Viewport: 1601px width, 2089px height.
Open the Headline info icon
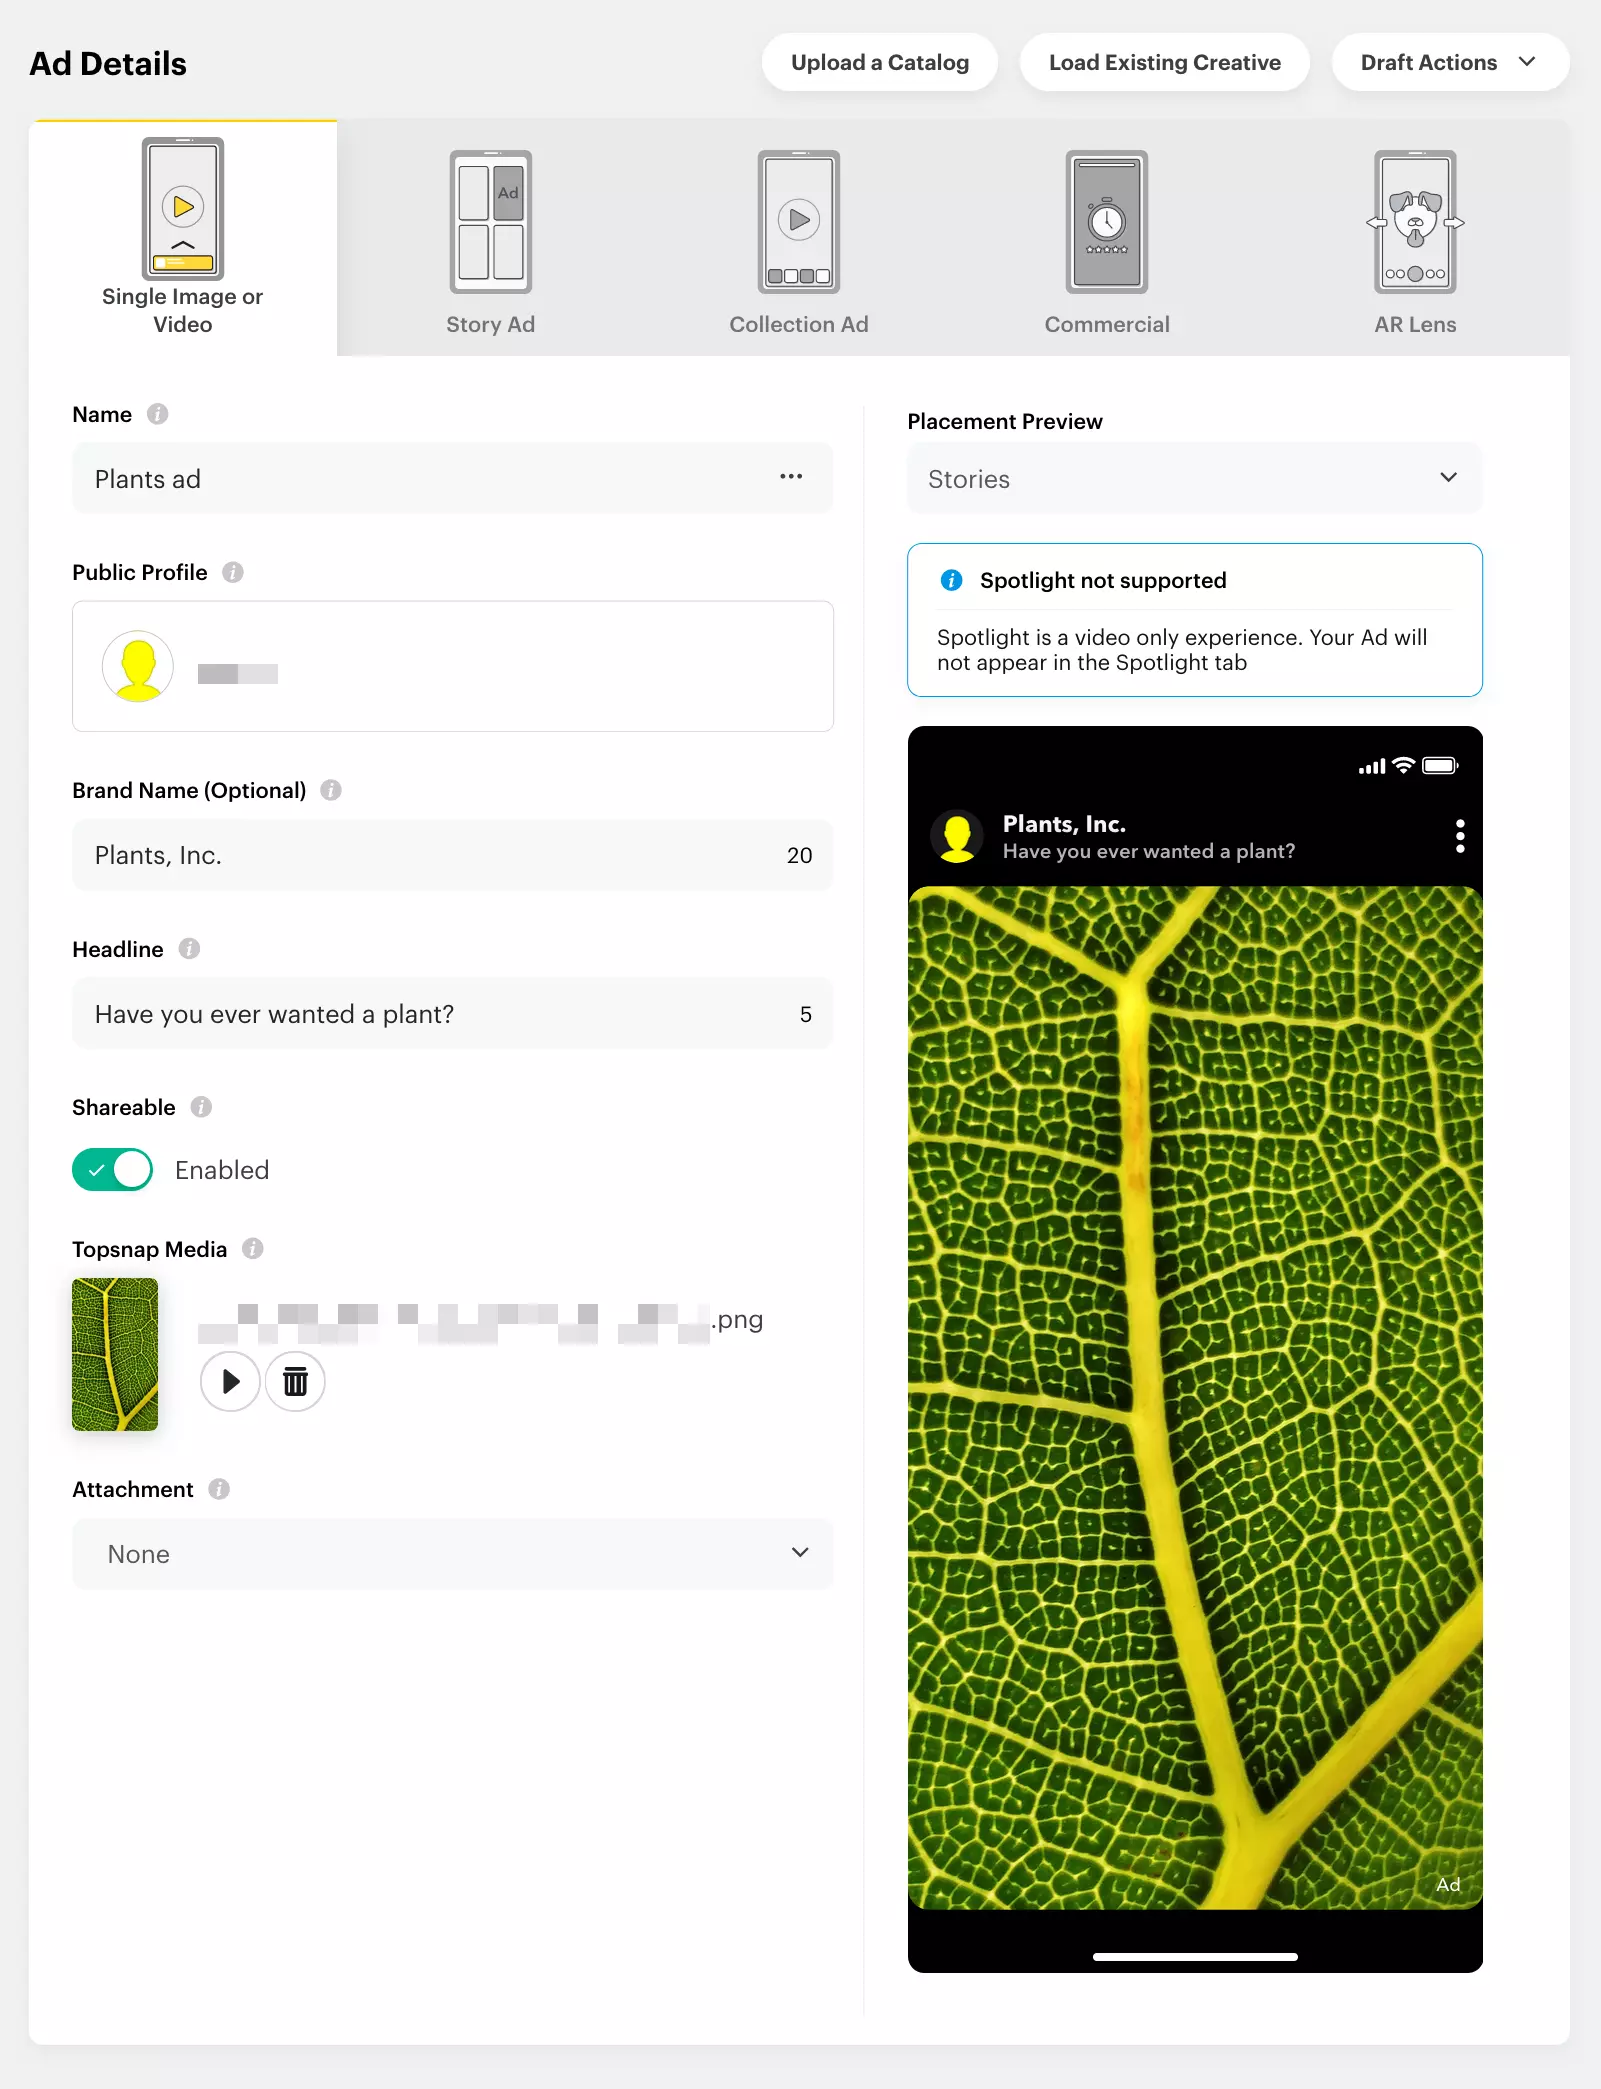coord(189,948)
